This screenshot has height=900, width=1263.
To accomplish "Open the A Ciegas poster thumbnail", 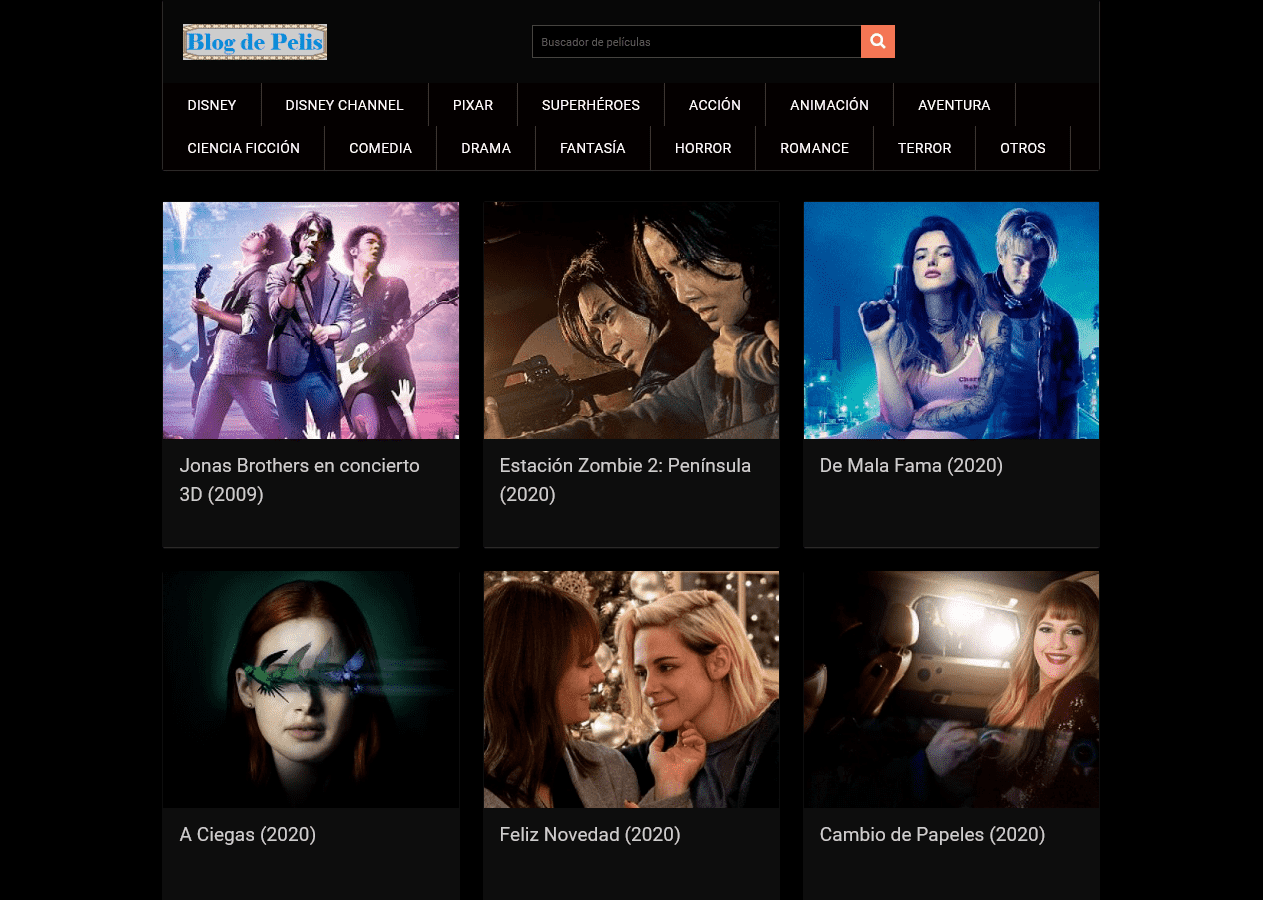I will coord(311,689).
